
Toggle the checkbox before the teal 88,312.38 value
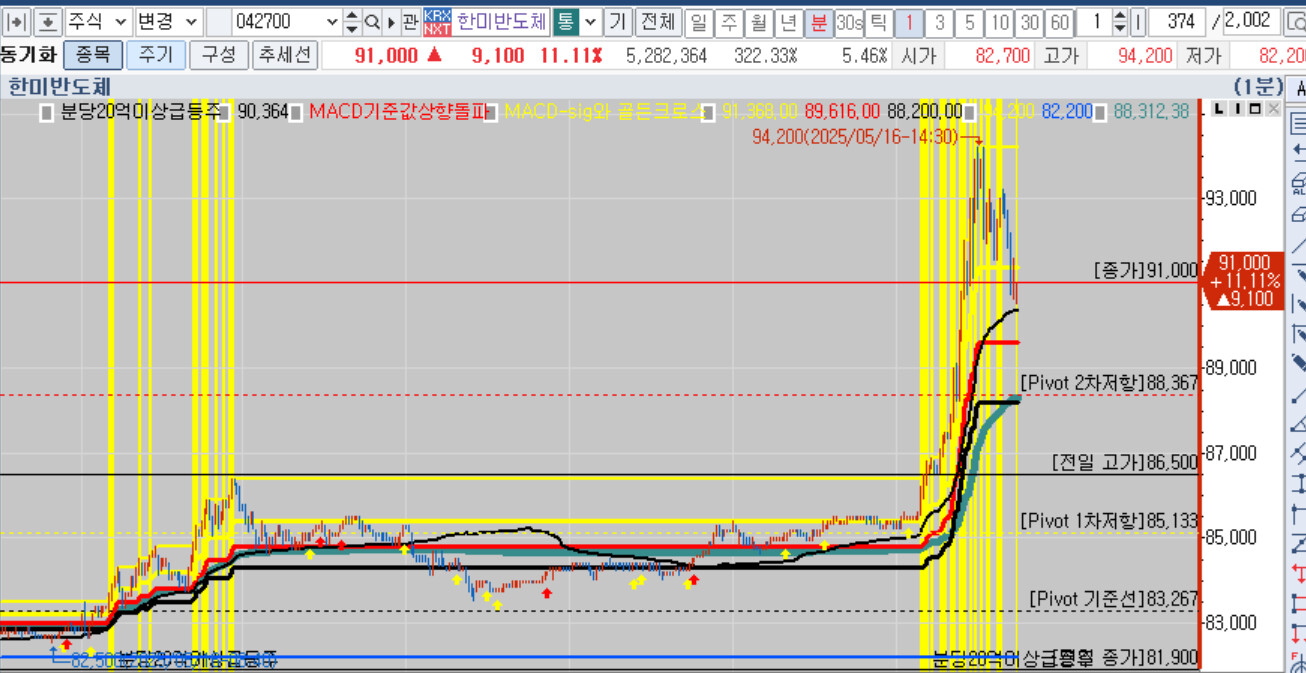click(1101, 112)
